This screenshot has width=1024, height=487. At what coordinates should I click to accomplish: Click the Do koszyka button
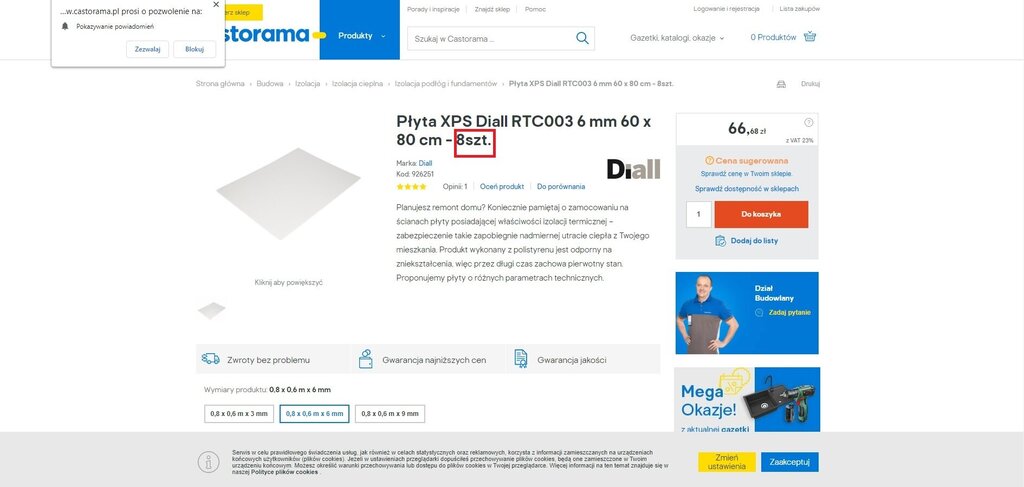pyautogui.click(x=761, y=214)
